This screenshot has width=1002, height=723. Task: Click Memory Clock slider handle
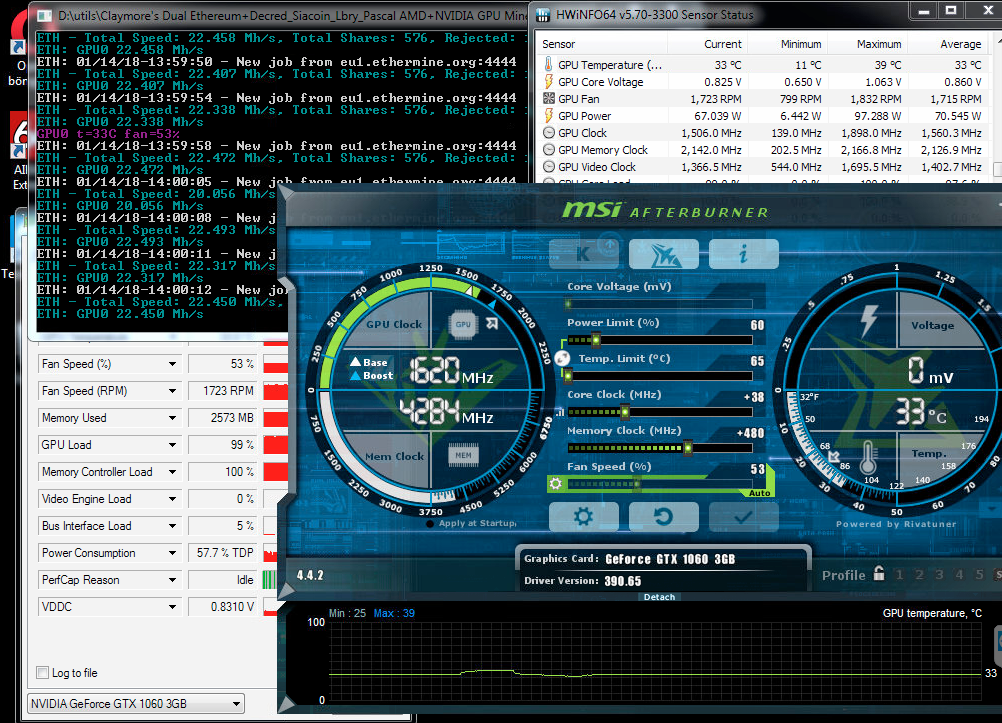pos(688,448)
